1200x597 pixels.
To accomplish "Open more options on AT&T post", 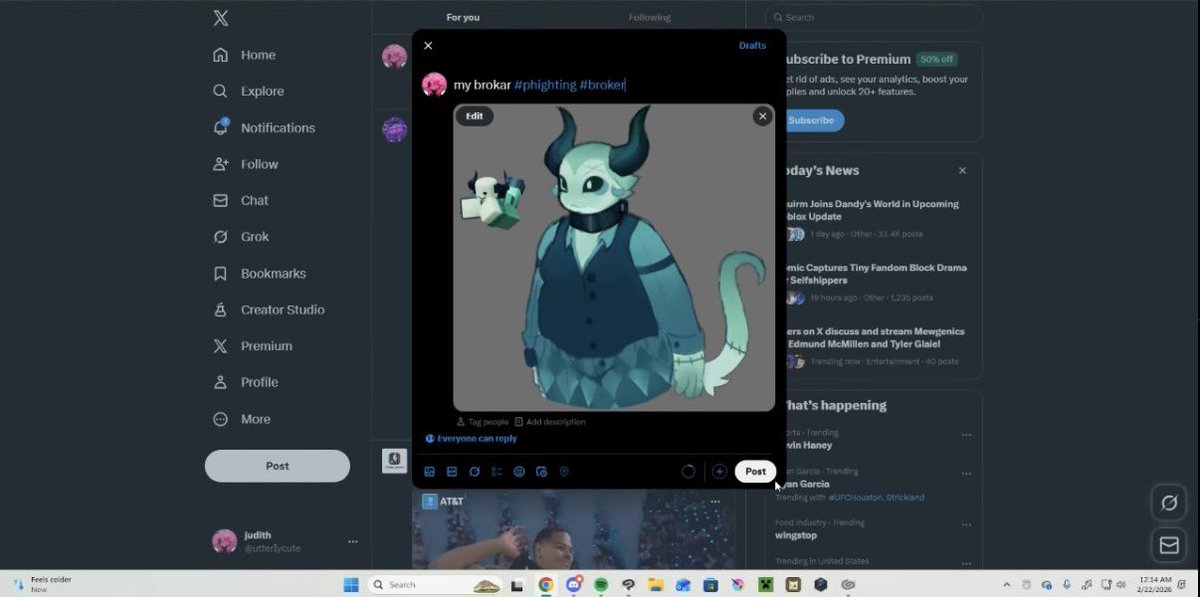I will coord(715,501).
